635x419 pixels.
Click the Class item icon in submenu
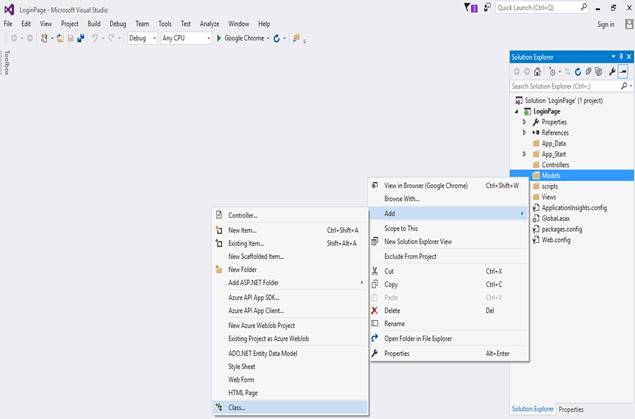pos(219,407)
